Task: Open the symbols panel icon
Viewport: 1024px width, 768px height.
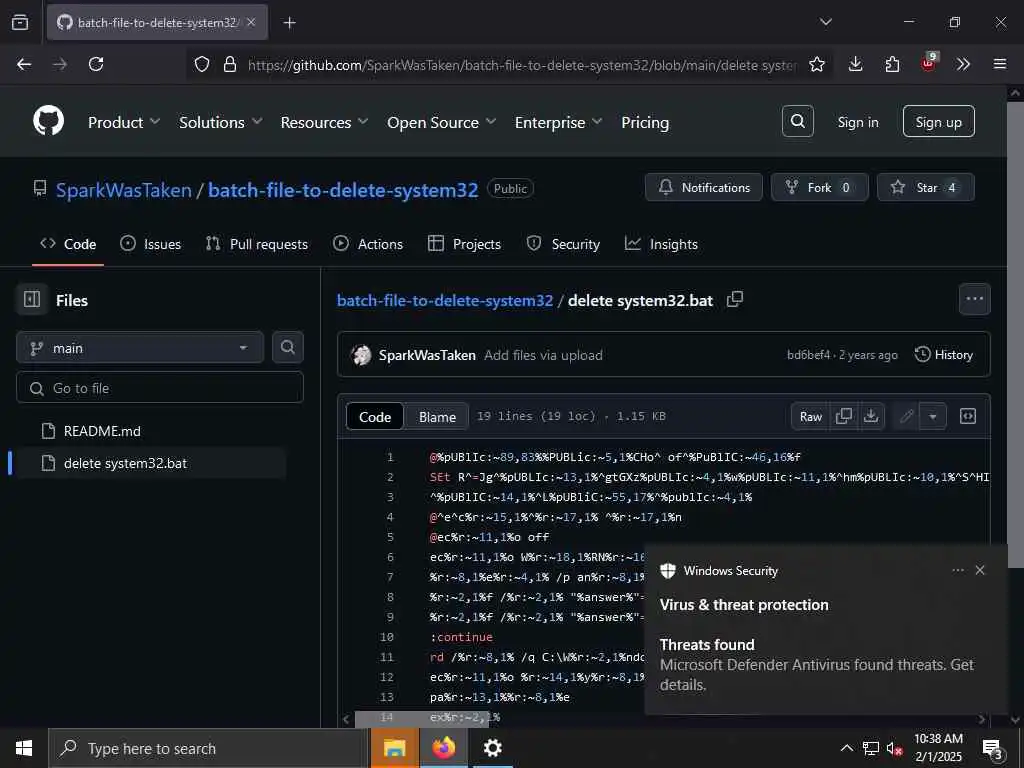Action: pos(968,416)
